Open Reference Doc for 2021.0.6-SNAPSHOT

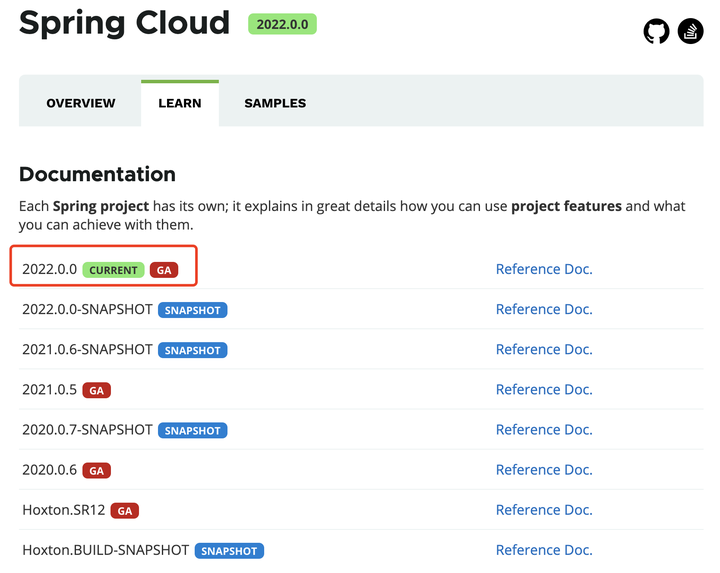click(544, 349)
